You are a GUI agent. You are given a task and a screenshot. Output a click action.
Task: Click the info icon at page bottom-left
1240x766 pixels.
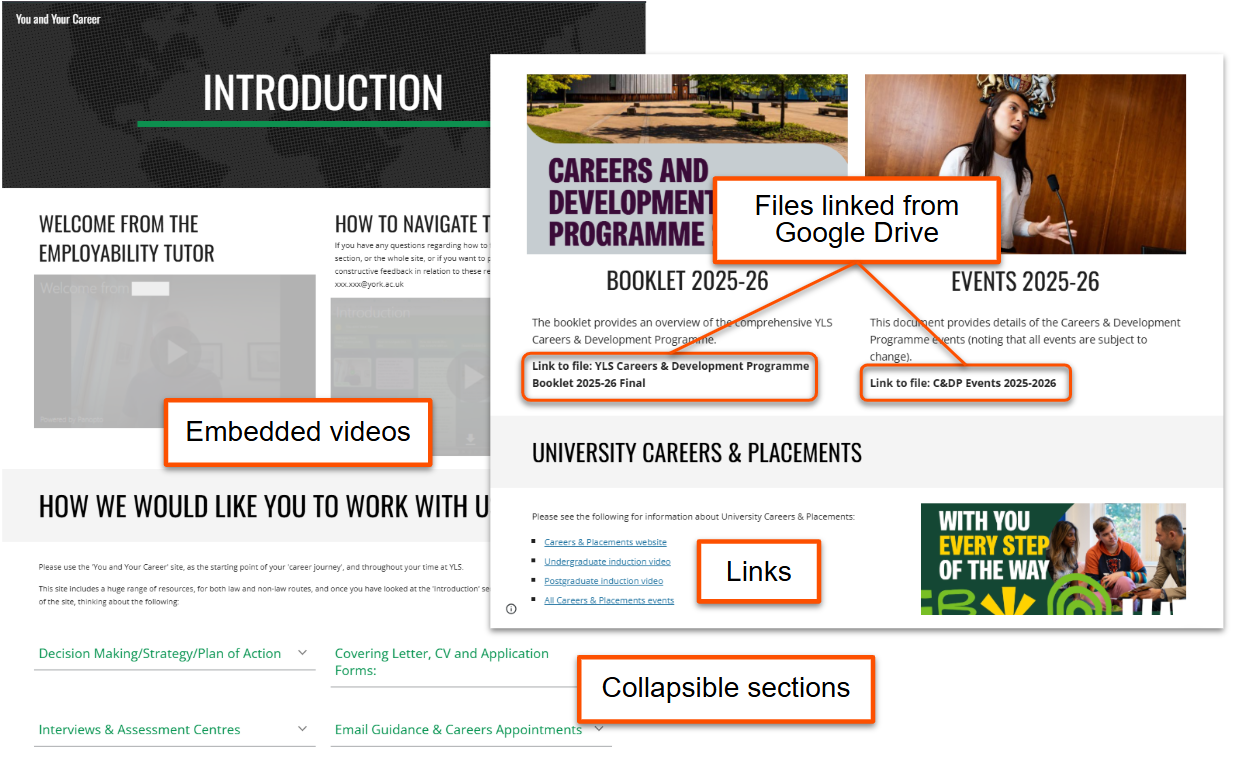click(511, 608)
